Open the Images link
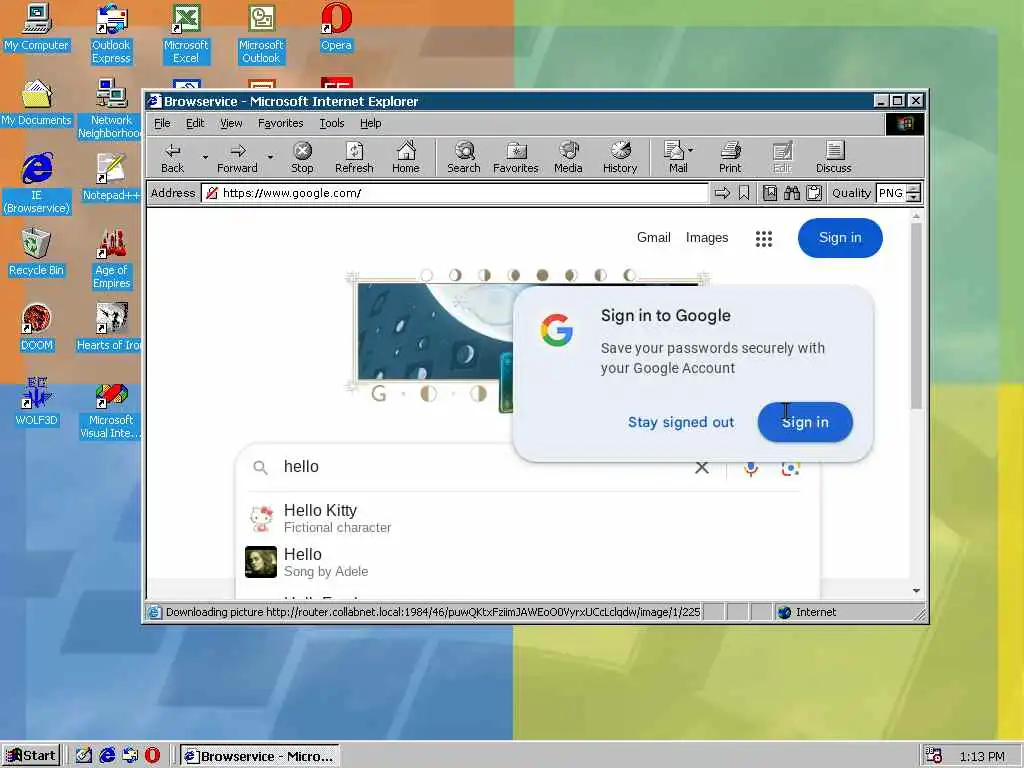 coord(707,238)
